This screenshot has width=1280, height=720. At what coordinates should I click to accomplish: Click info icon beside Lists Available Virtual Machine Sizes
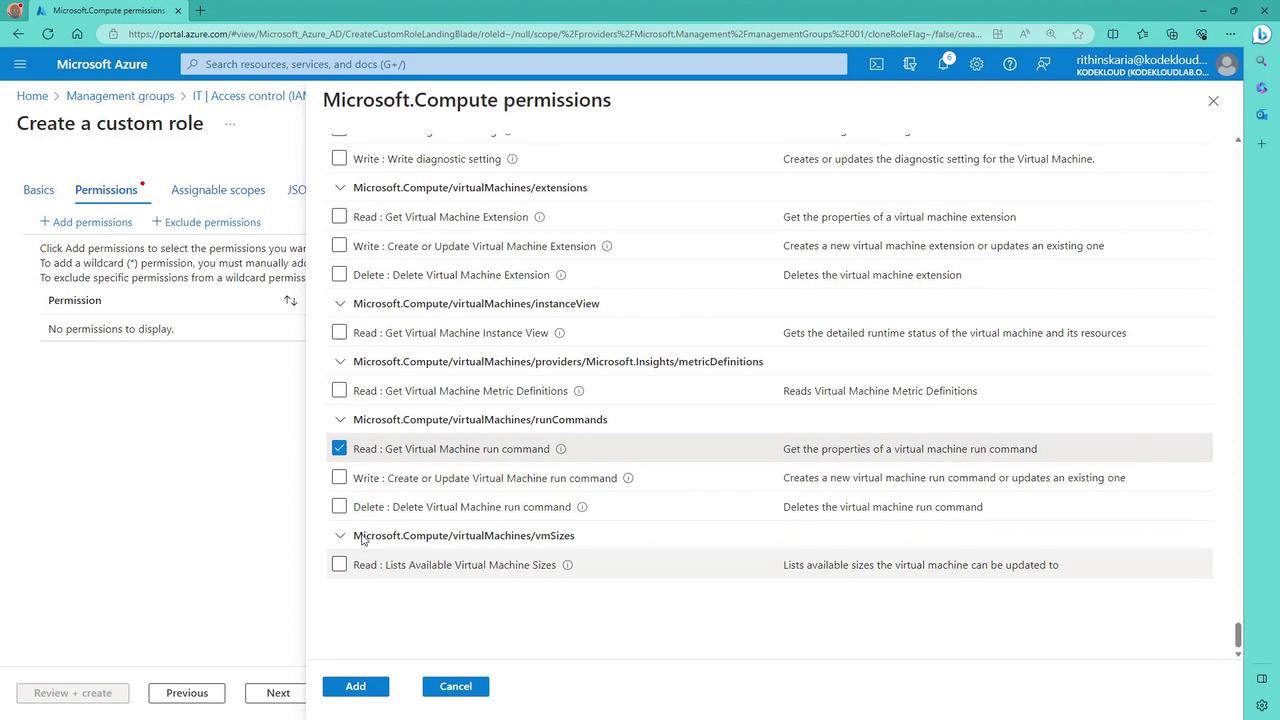click(567, 565)
